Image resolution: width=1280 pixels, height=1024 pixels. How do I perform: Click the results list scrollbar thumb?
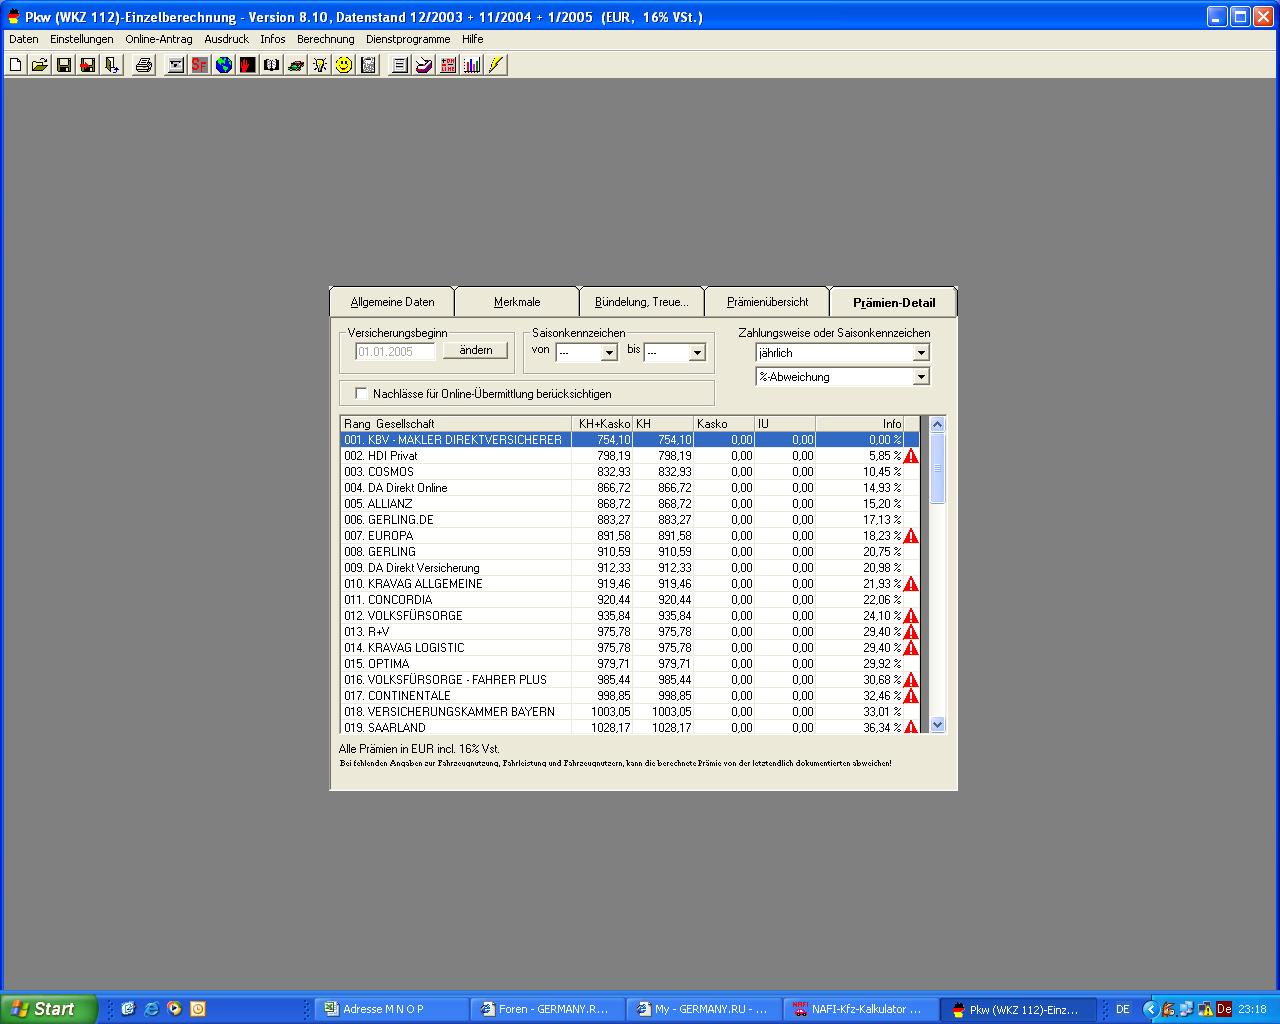tap(937, 468)
